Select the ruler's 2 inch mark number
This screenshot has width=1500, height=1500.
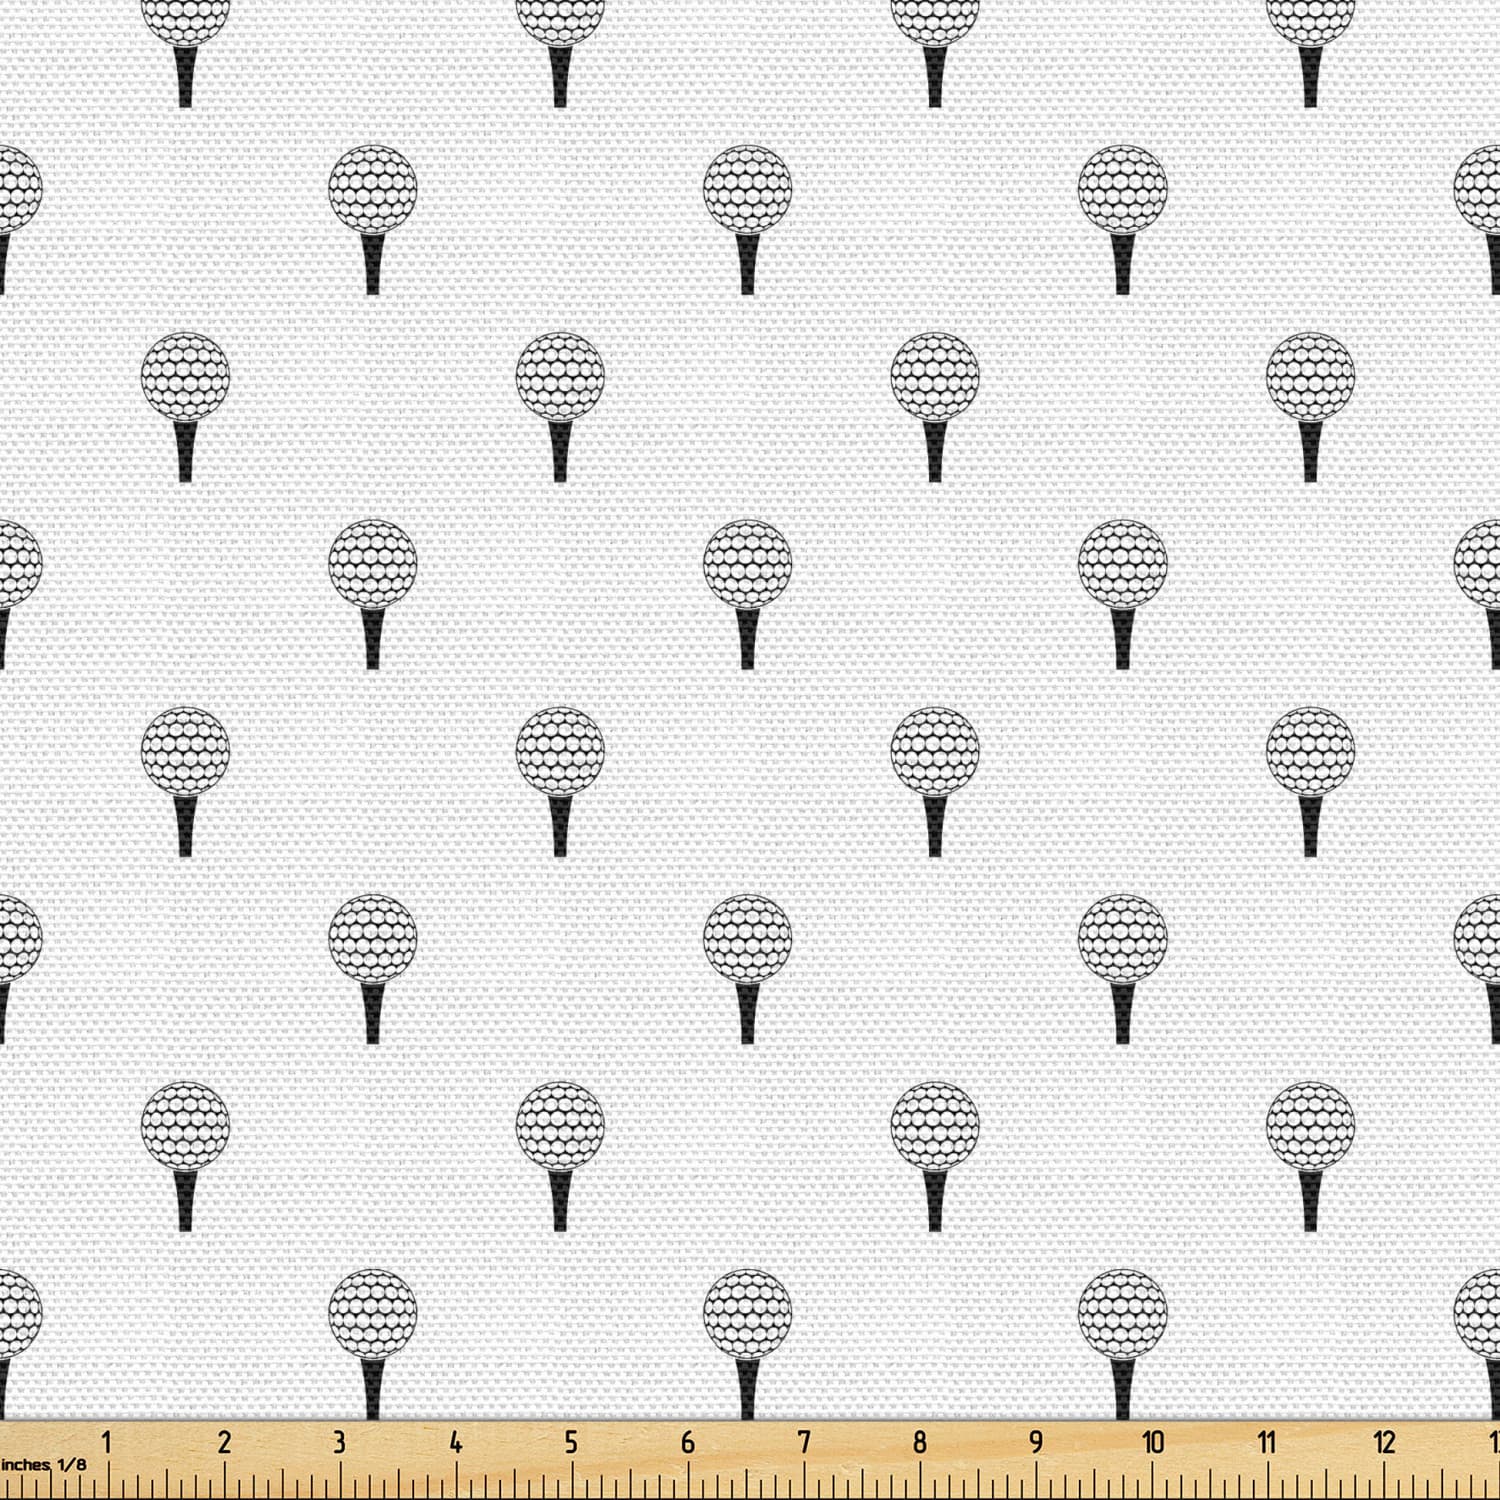224,1442
